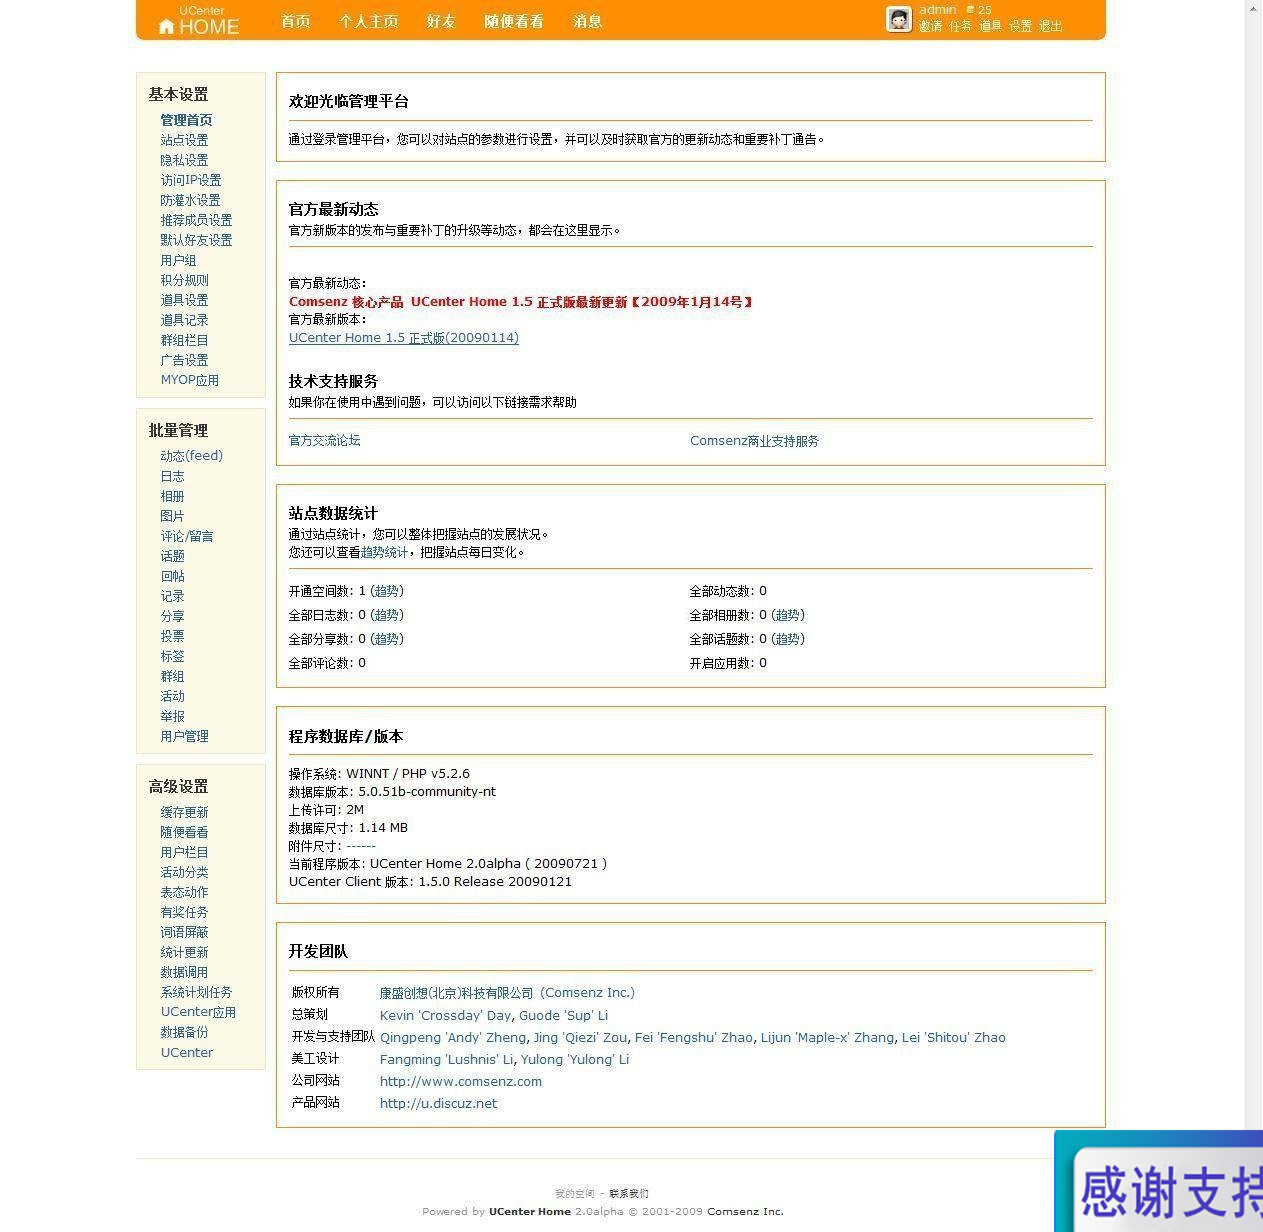
Task: Open the UCenter Home 1.5 正式版(20090114) link
Action: [x=404, y=338]
